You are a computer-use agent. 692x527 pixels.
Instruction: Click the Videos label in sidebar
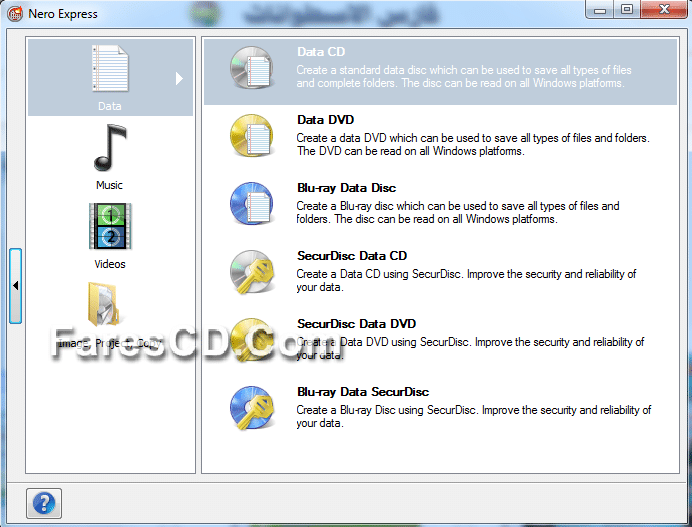110,264
